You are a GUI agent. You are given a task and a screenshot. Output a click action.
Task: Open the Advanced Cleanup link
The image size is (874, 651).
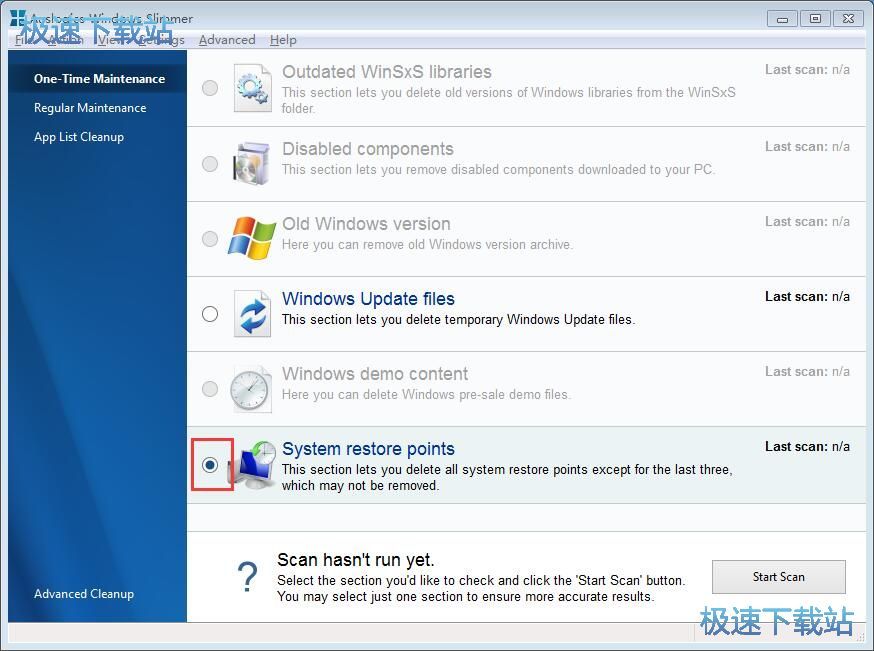[84, 594]
